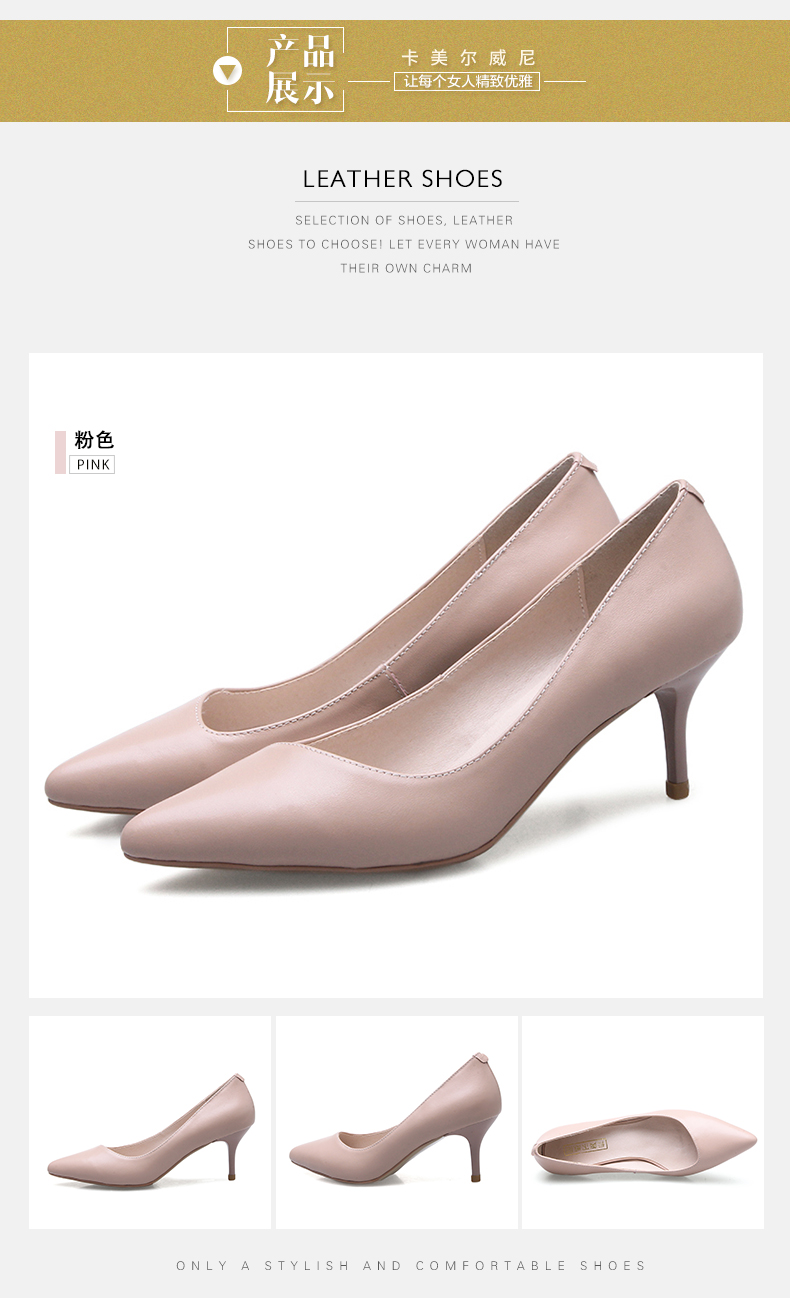
Task: Click the "THEIR OWN CHARM" text line
Action: tap(406, 268)
